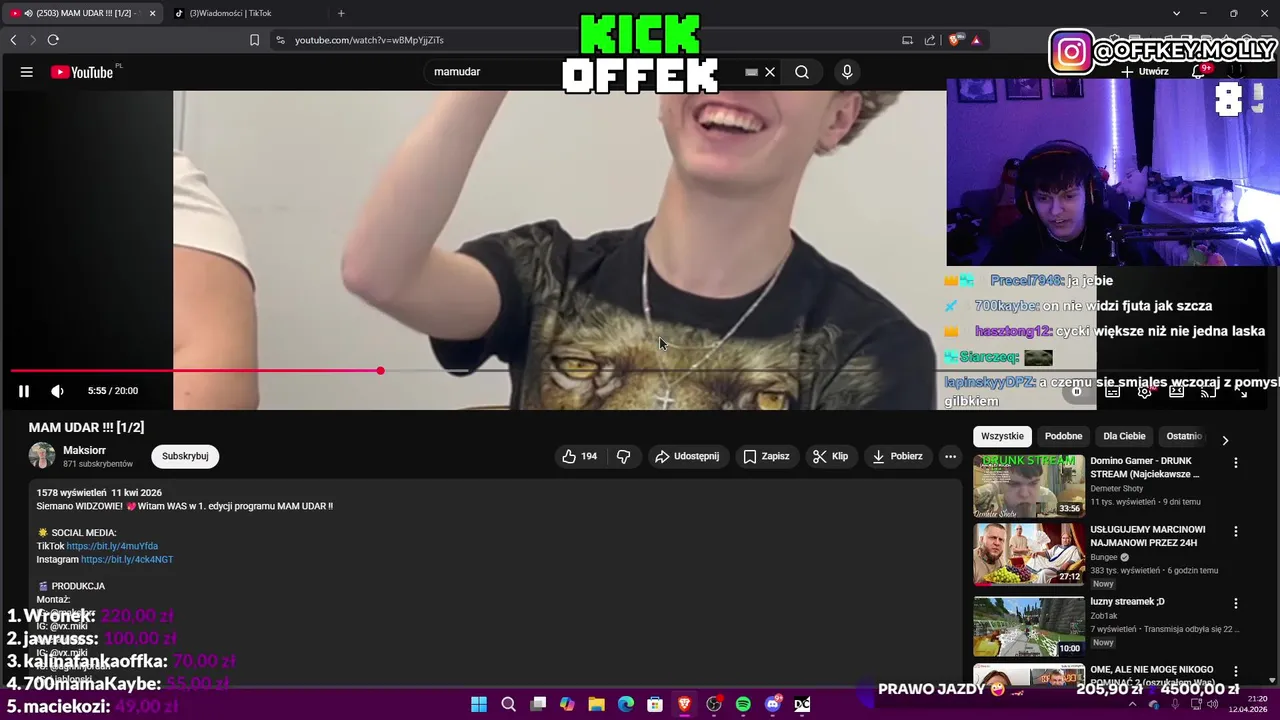Screen dimensions: 1280x720
Task: Toggle subtitles with the captions icon
Action: [1112, 392]
